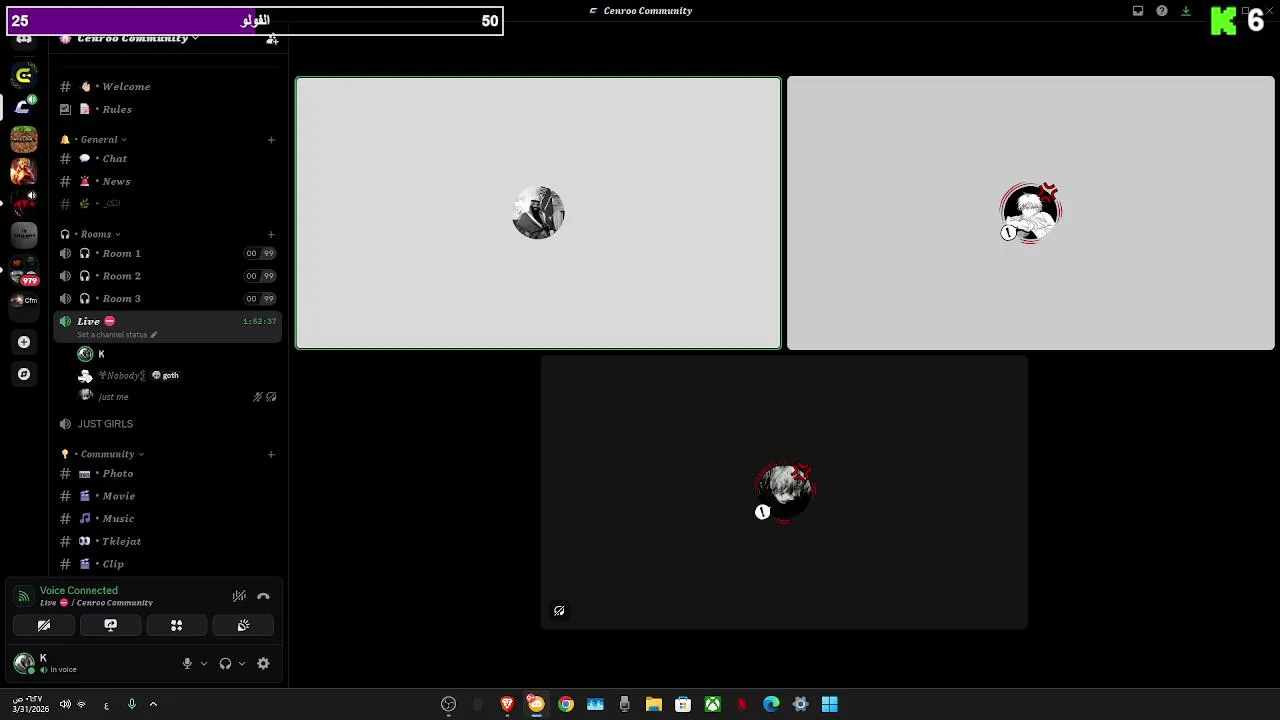Show hidden tray icons chevron
Screen dimensions: 1280x720
(x=153, y=705)
